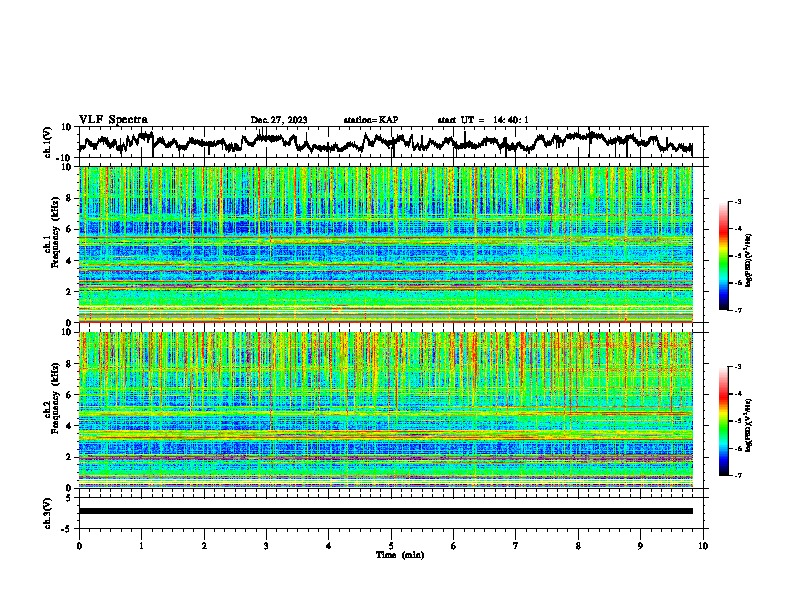Viewport: 792px width, 612px height.
Task: Click the "Time (min)" axis label
Action: click(x=400, y=555)
